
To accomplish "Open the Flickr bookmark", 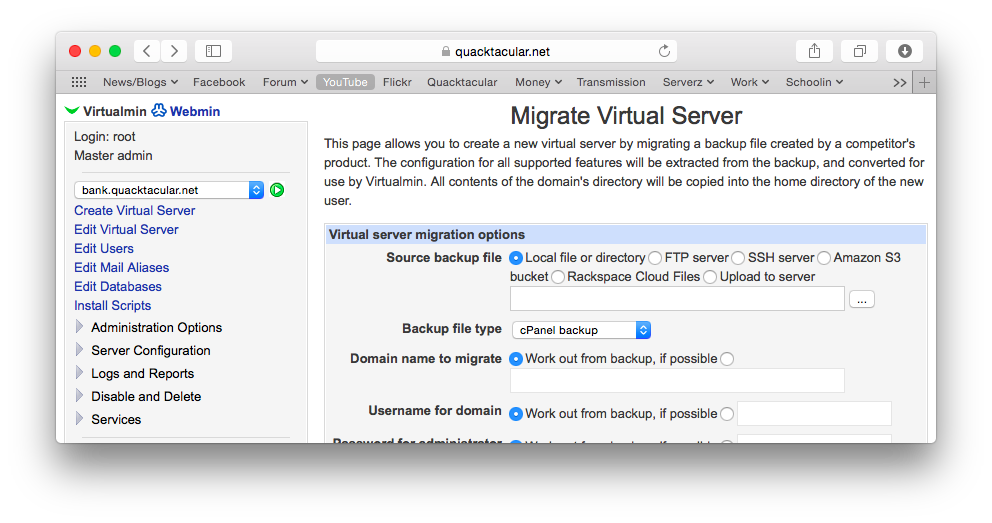I will 397,82.
